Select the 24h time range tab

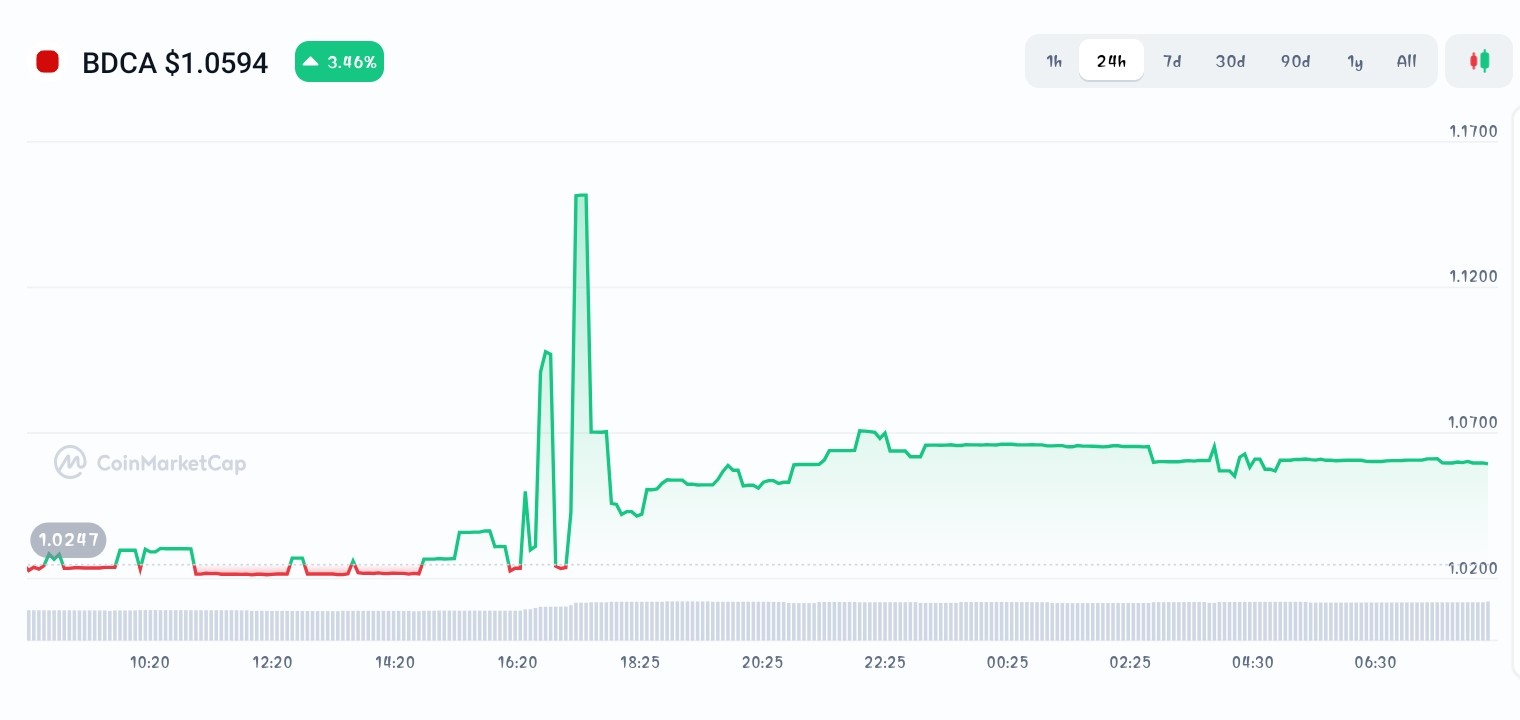(1111, 61)
